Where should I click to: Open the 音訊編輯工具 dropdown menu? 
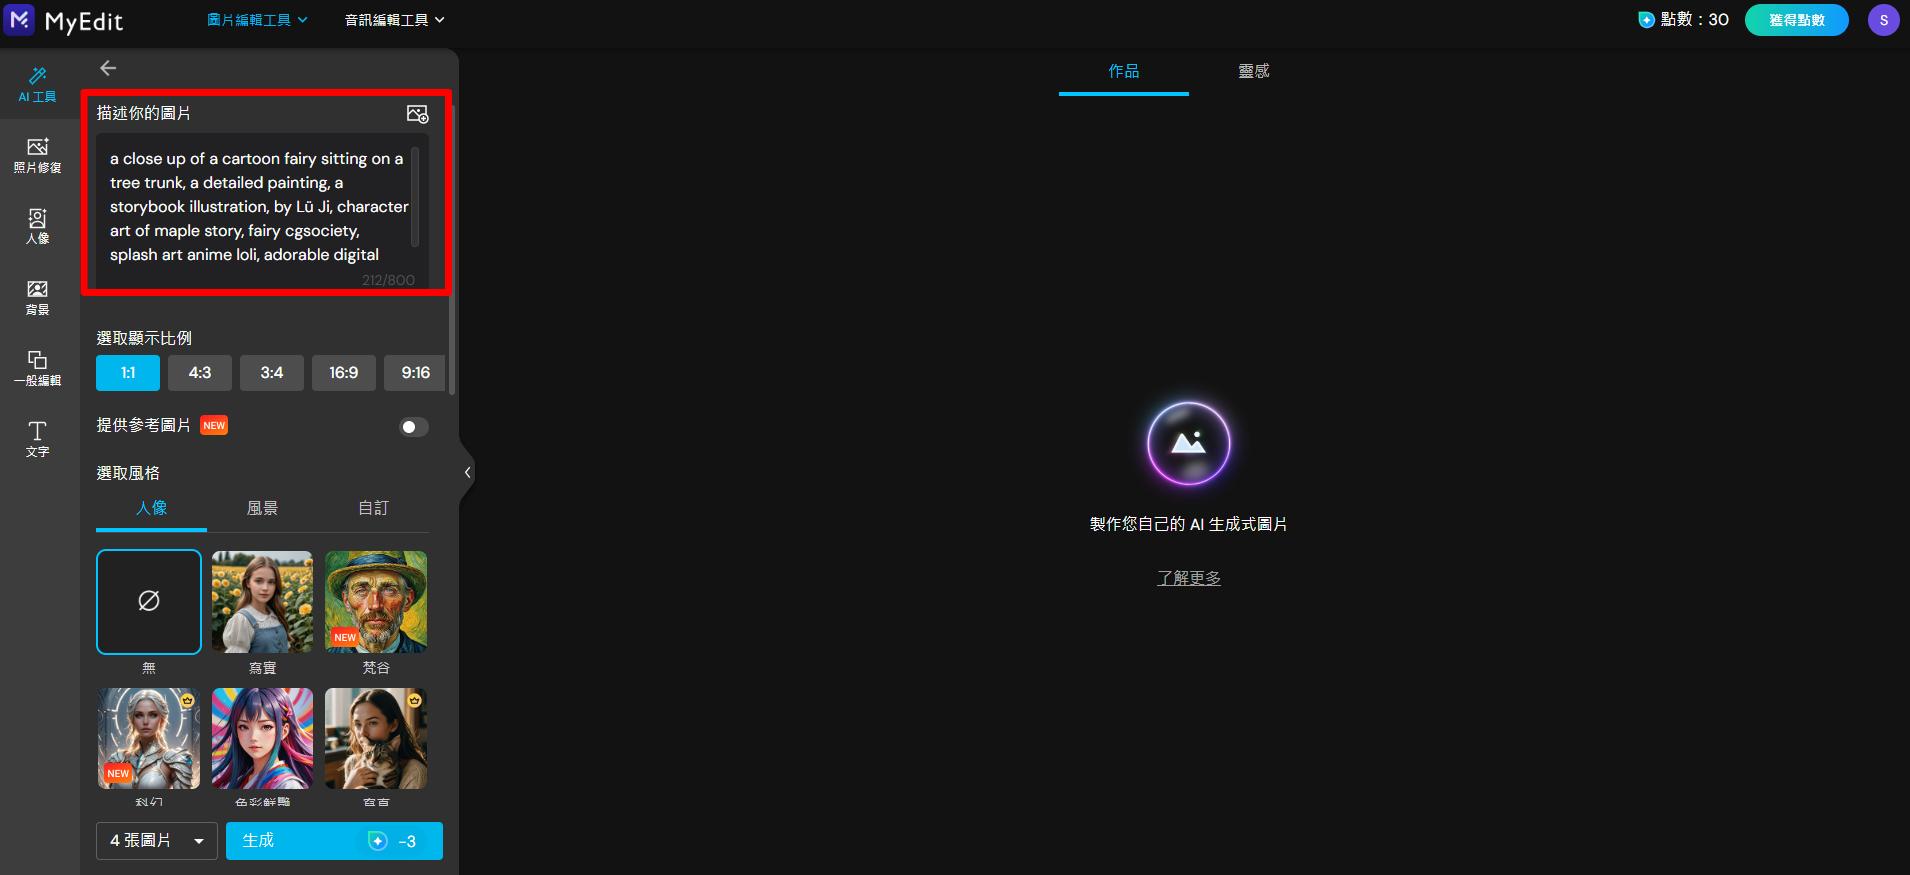(394, 20)
